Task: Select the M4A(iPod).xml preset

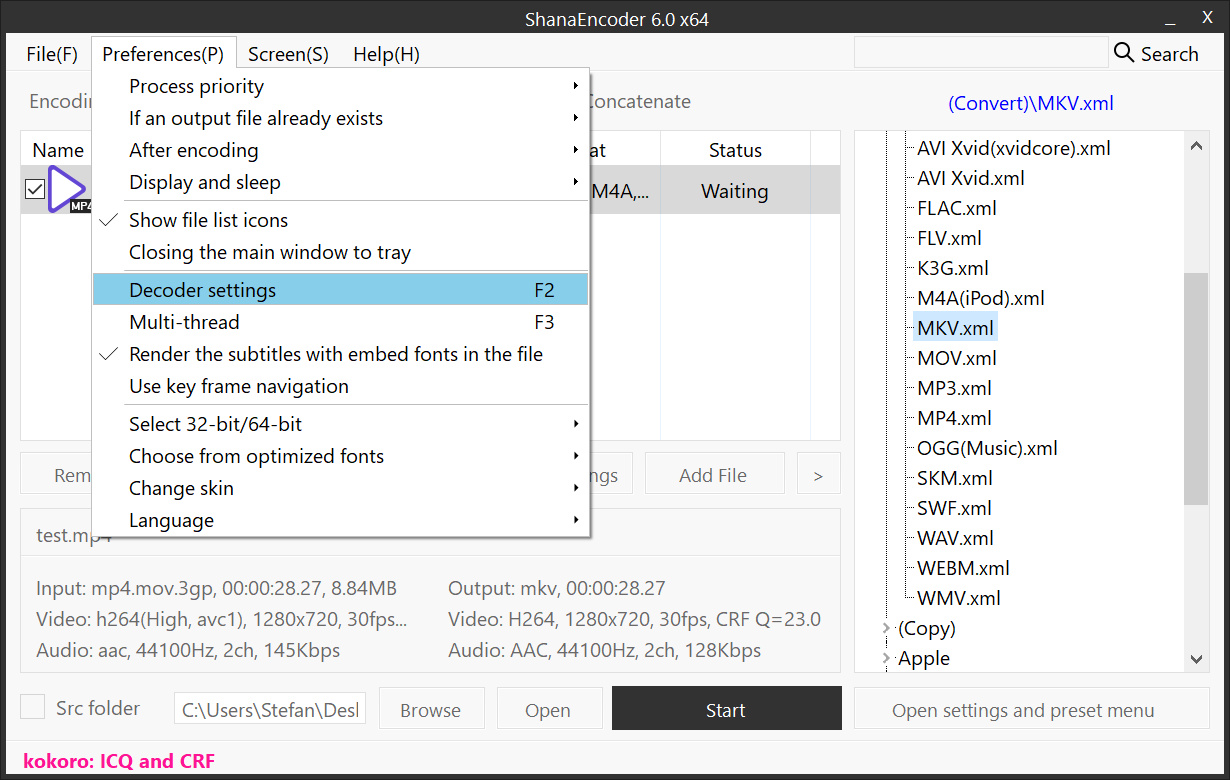Action: (x=981, y=298)
